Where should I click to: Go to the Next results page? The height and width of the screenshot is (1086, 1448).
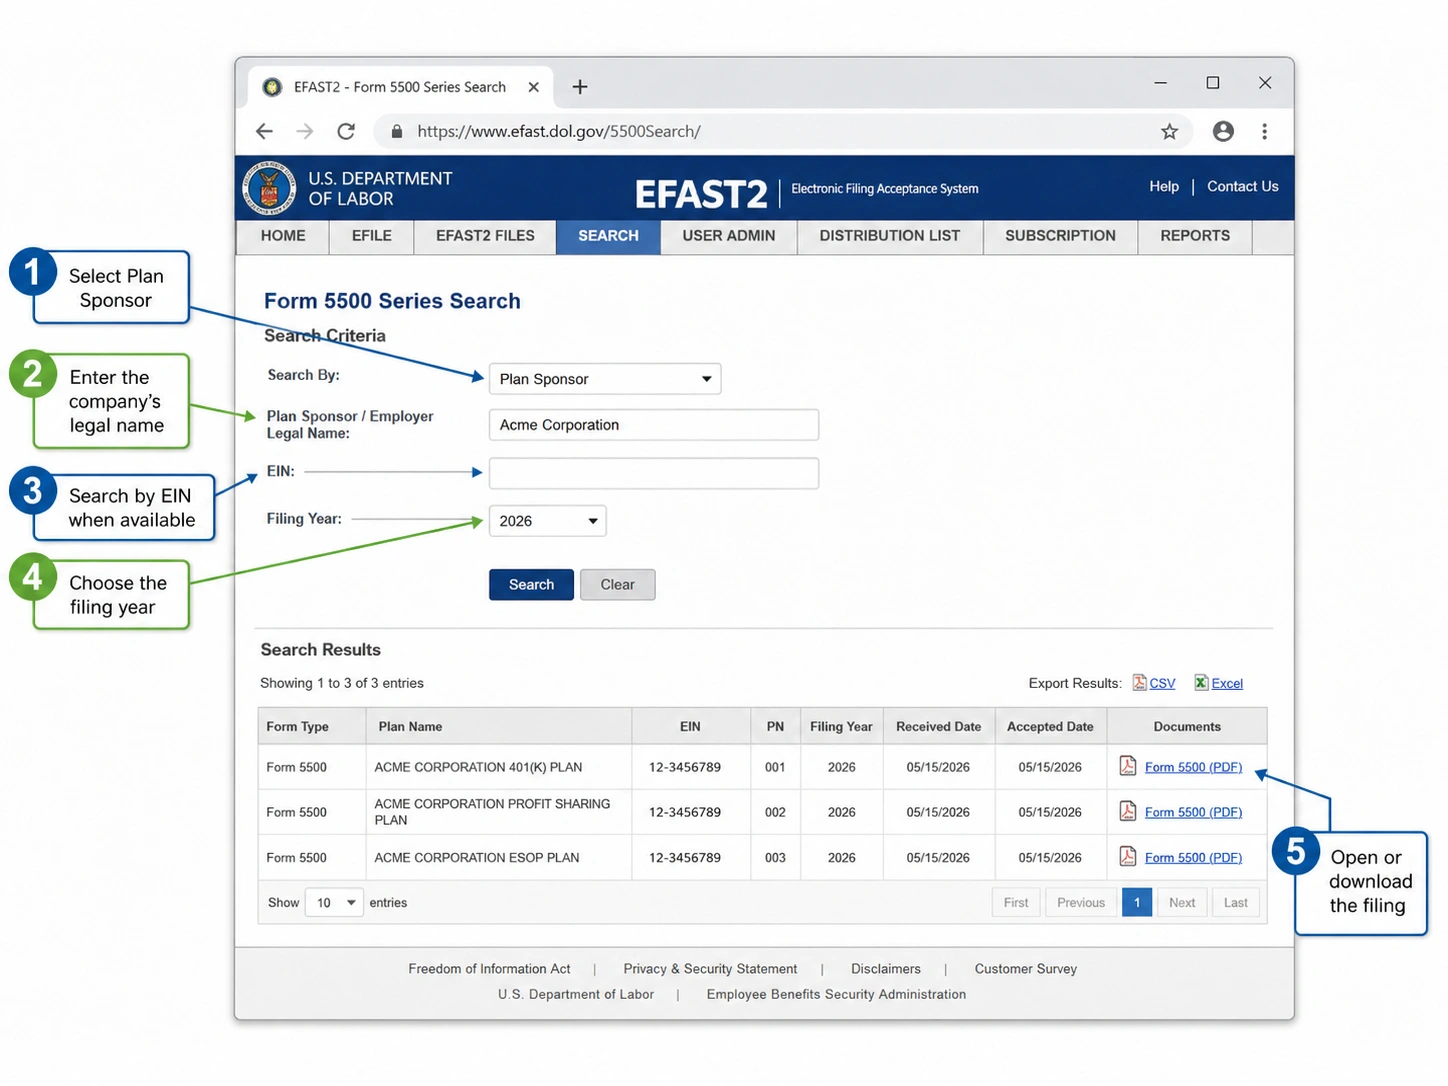(x=1182, y=903)
